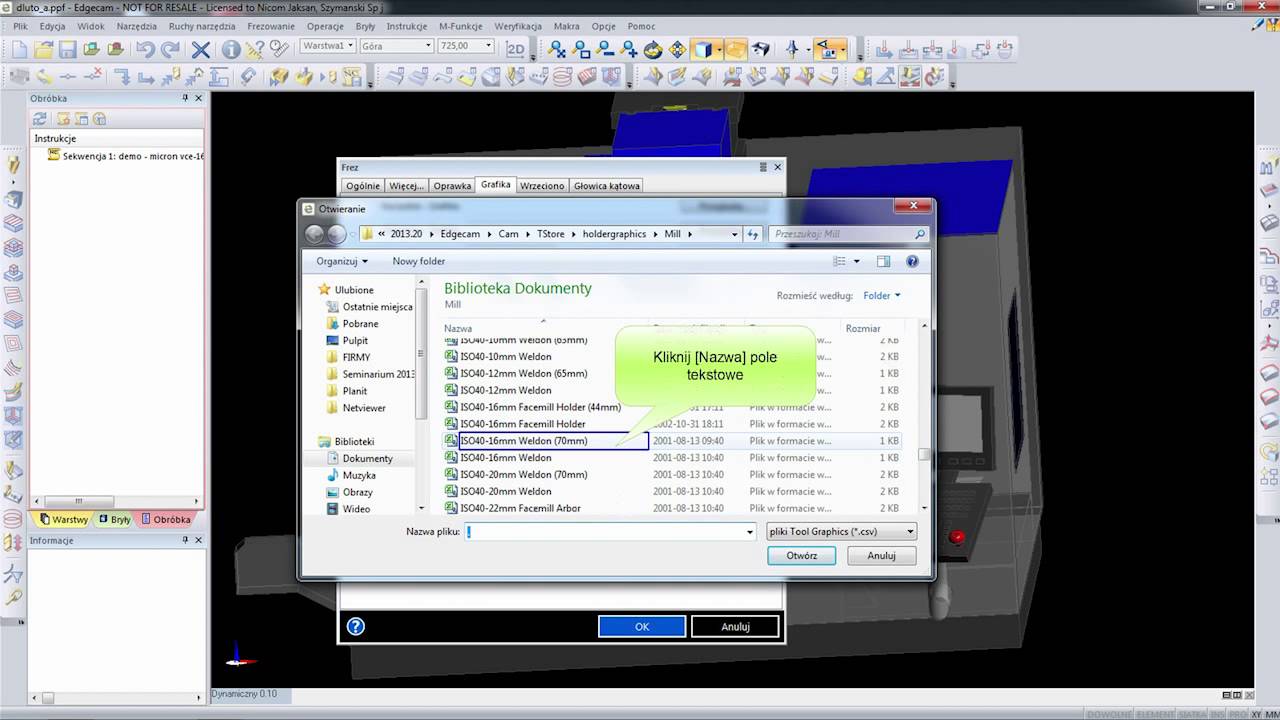Image resolution: width=1280 pixels, height=720 pixels.
Task: Click the Open file folder icon
Action: [x=43, y=48]
